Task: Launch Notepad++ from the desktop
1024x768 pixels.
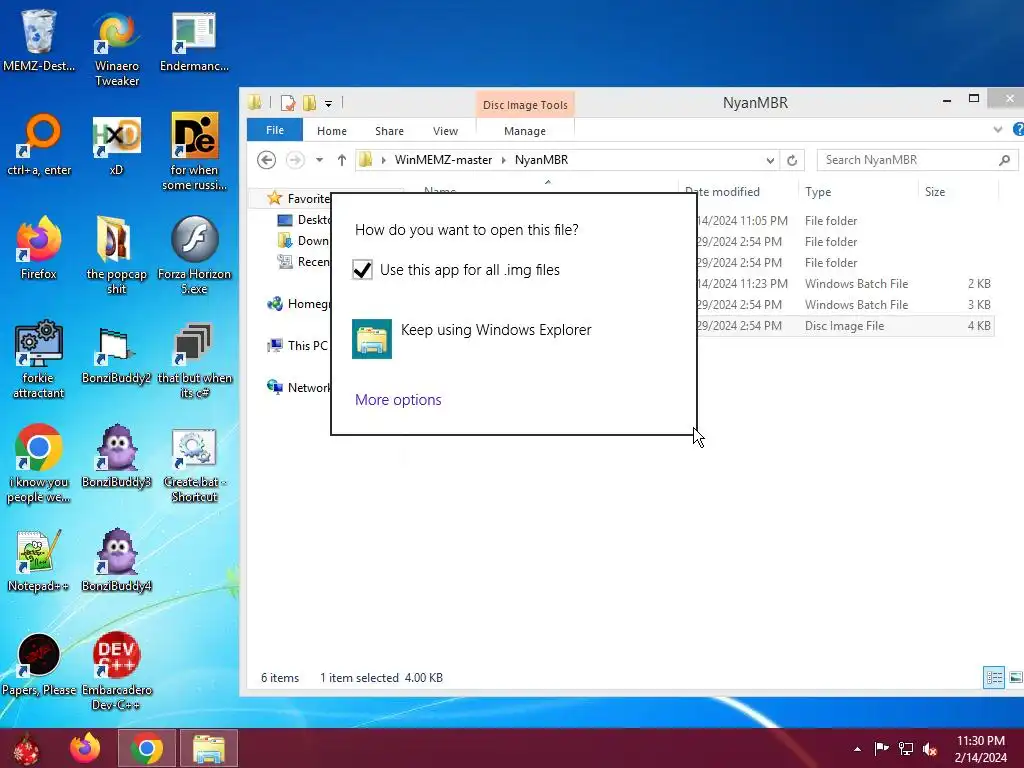Action: tap(39, 560)
